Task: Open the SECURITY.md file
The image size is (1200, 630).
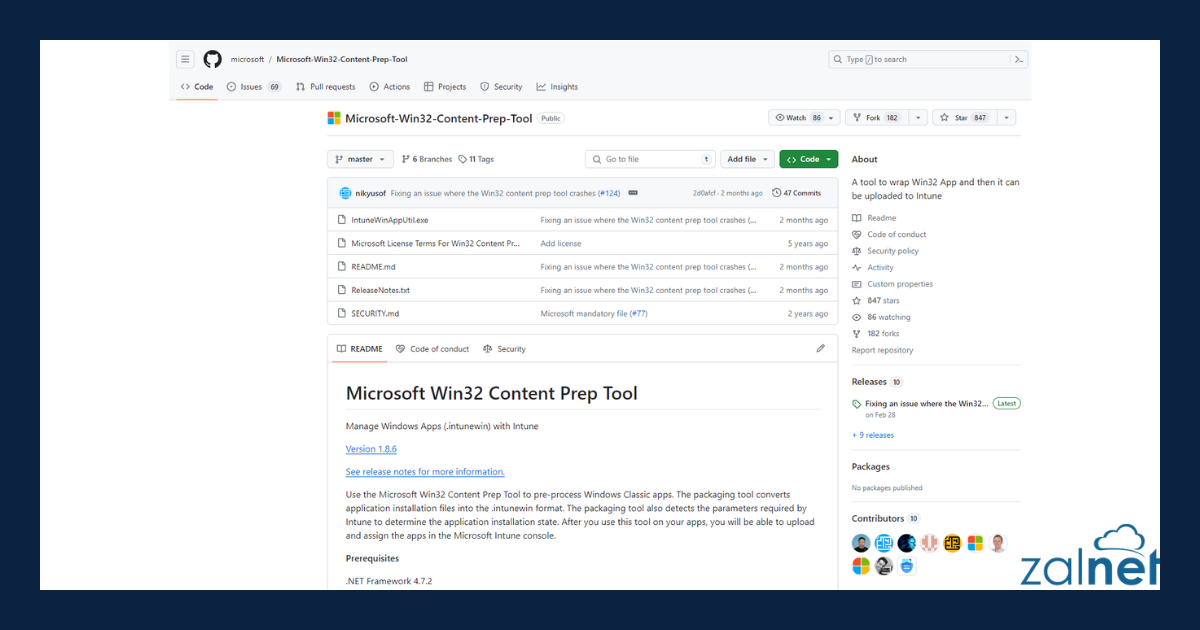Action: (375, 314)
